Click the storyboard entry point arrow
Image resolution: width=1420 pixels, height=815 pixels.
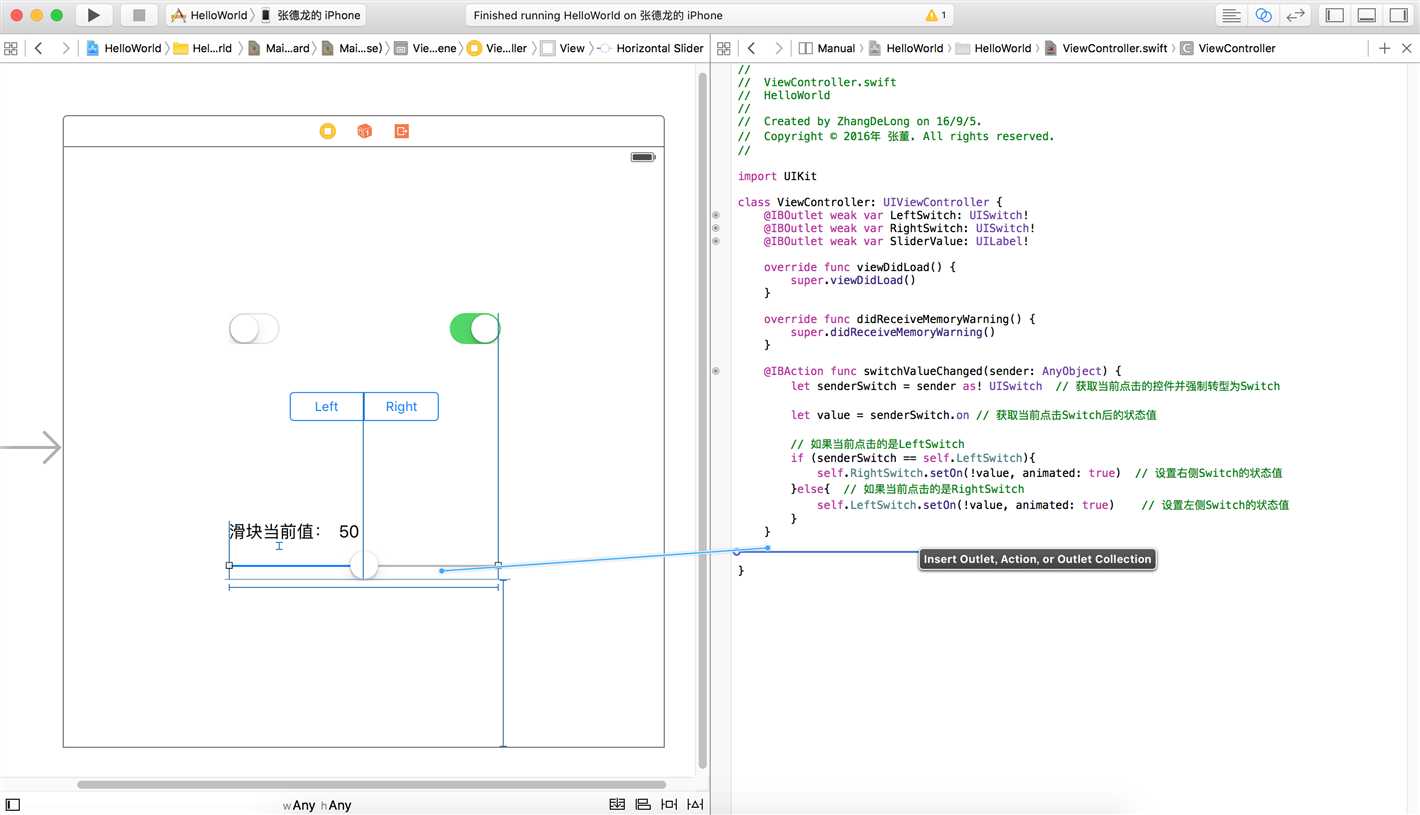(x=31, y=447)
